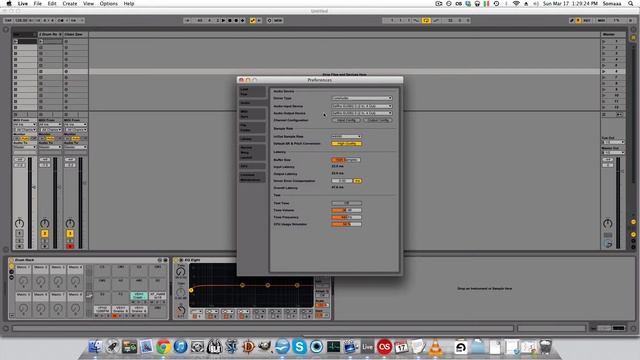
Task: Adjust the Buffer Size slider
Action: [x=346, y=160]
